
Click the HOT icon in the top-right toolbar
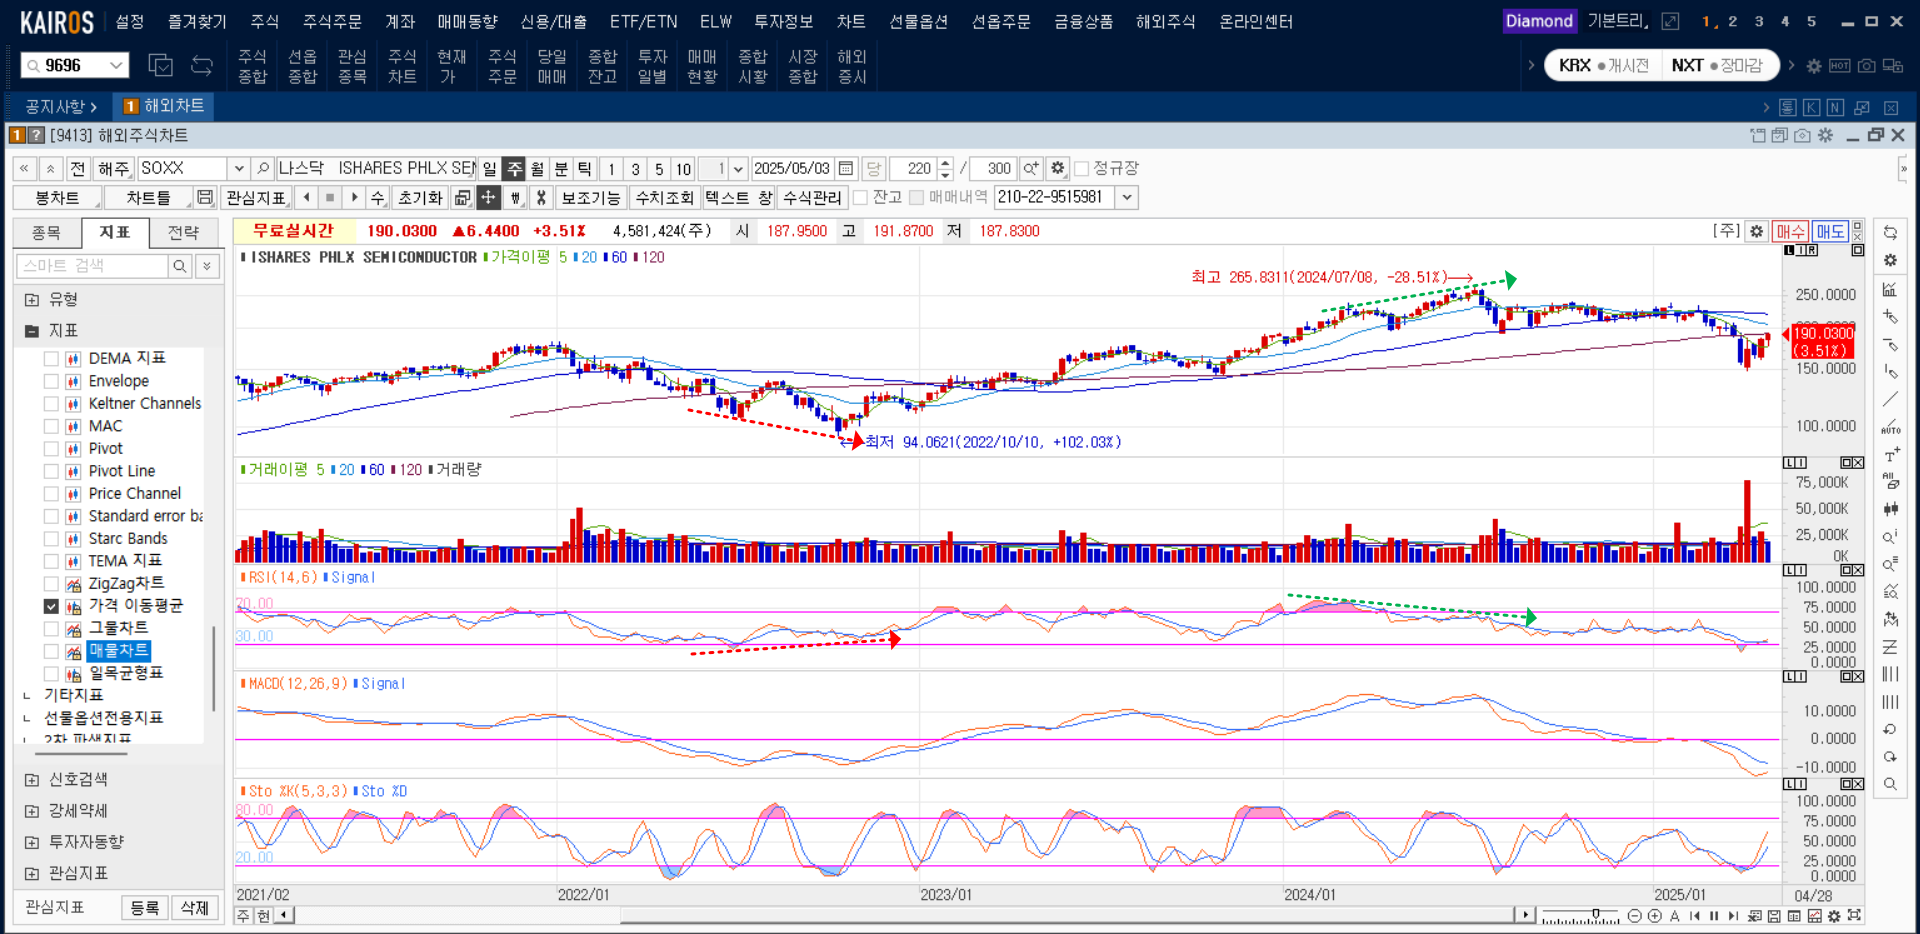pyautogui.click(x=1840, y=65)
